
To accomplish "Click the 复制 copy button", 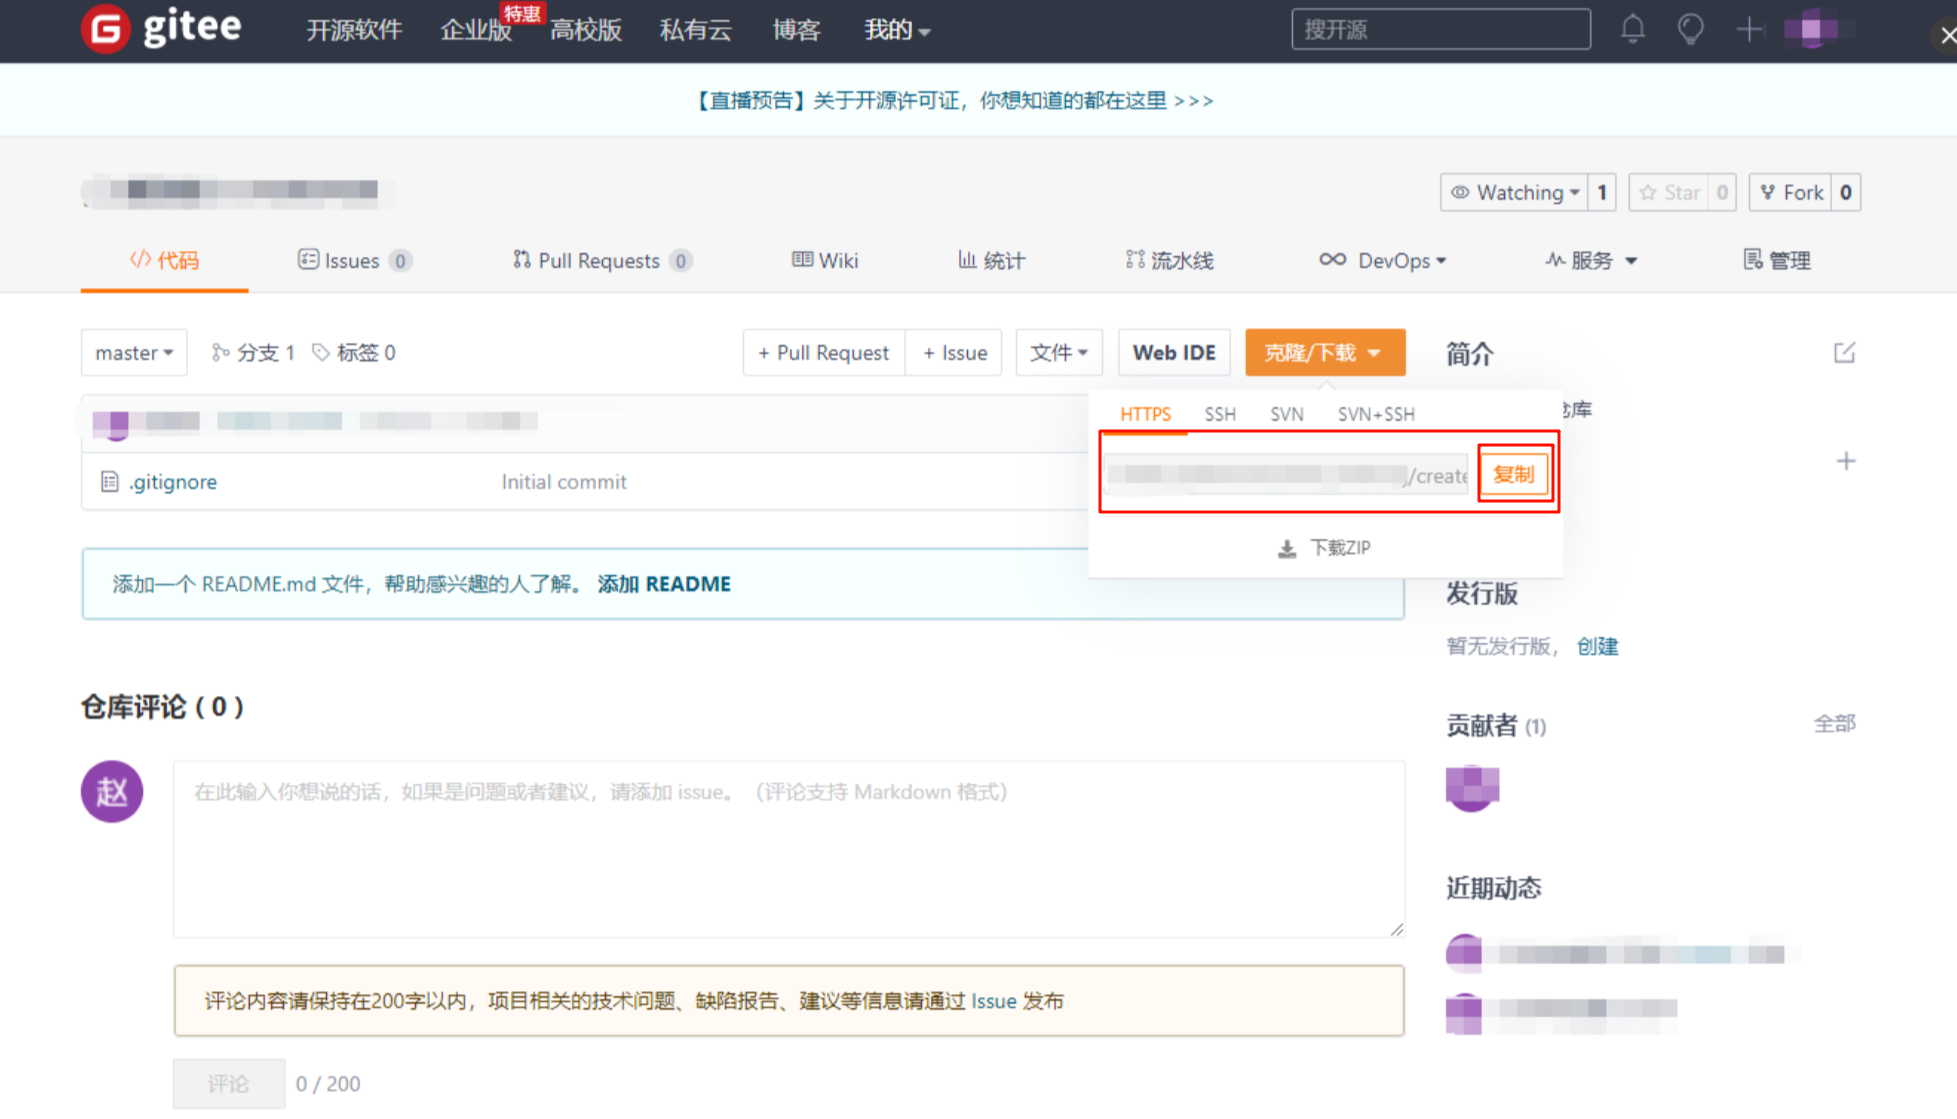I will pos(1514,474).
